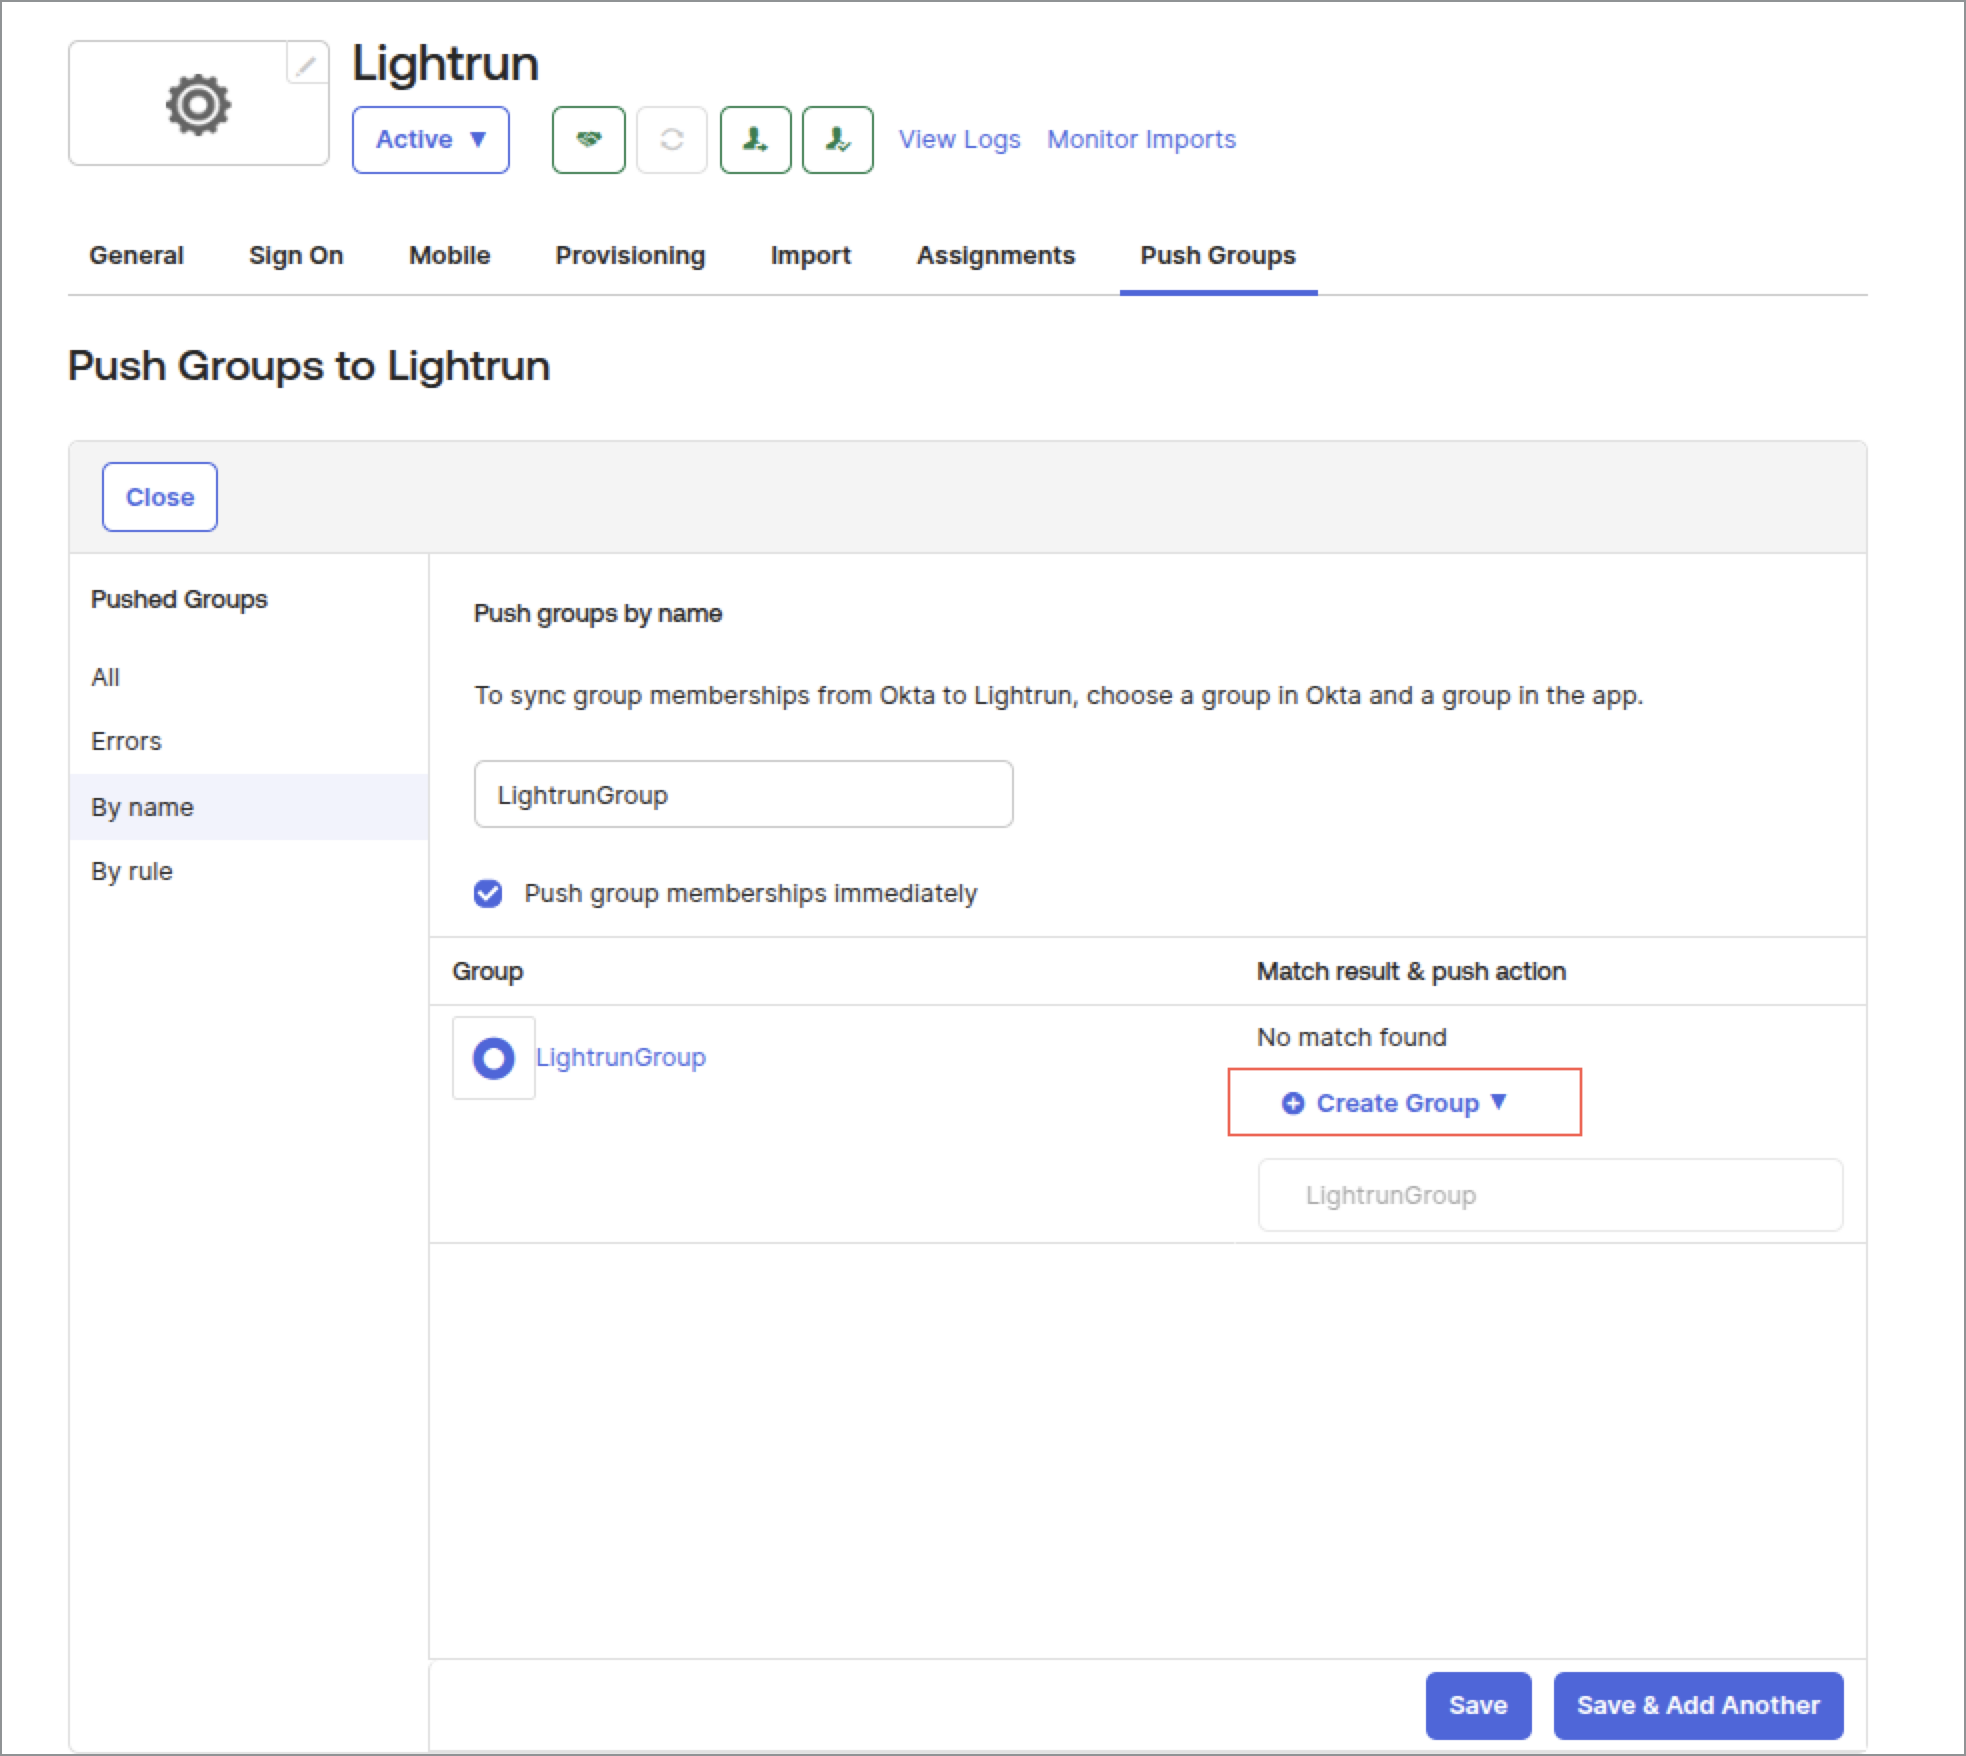1966x1756 pixels.
Task: Click the handshake SSO status icon
Action: (x=588, y=140)
